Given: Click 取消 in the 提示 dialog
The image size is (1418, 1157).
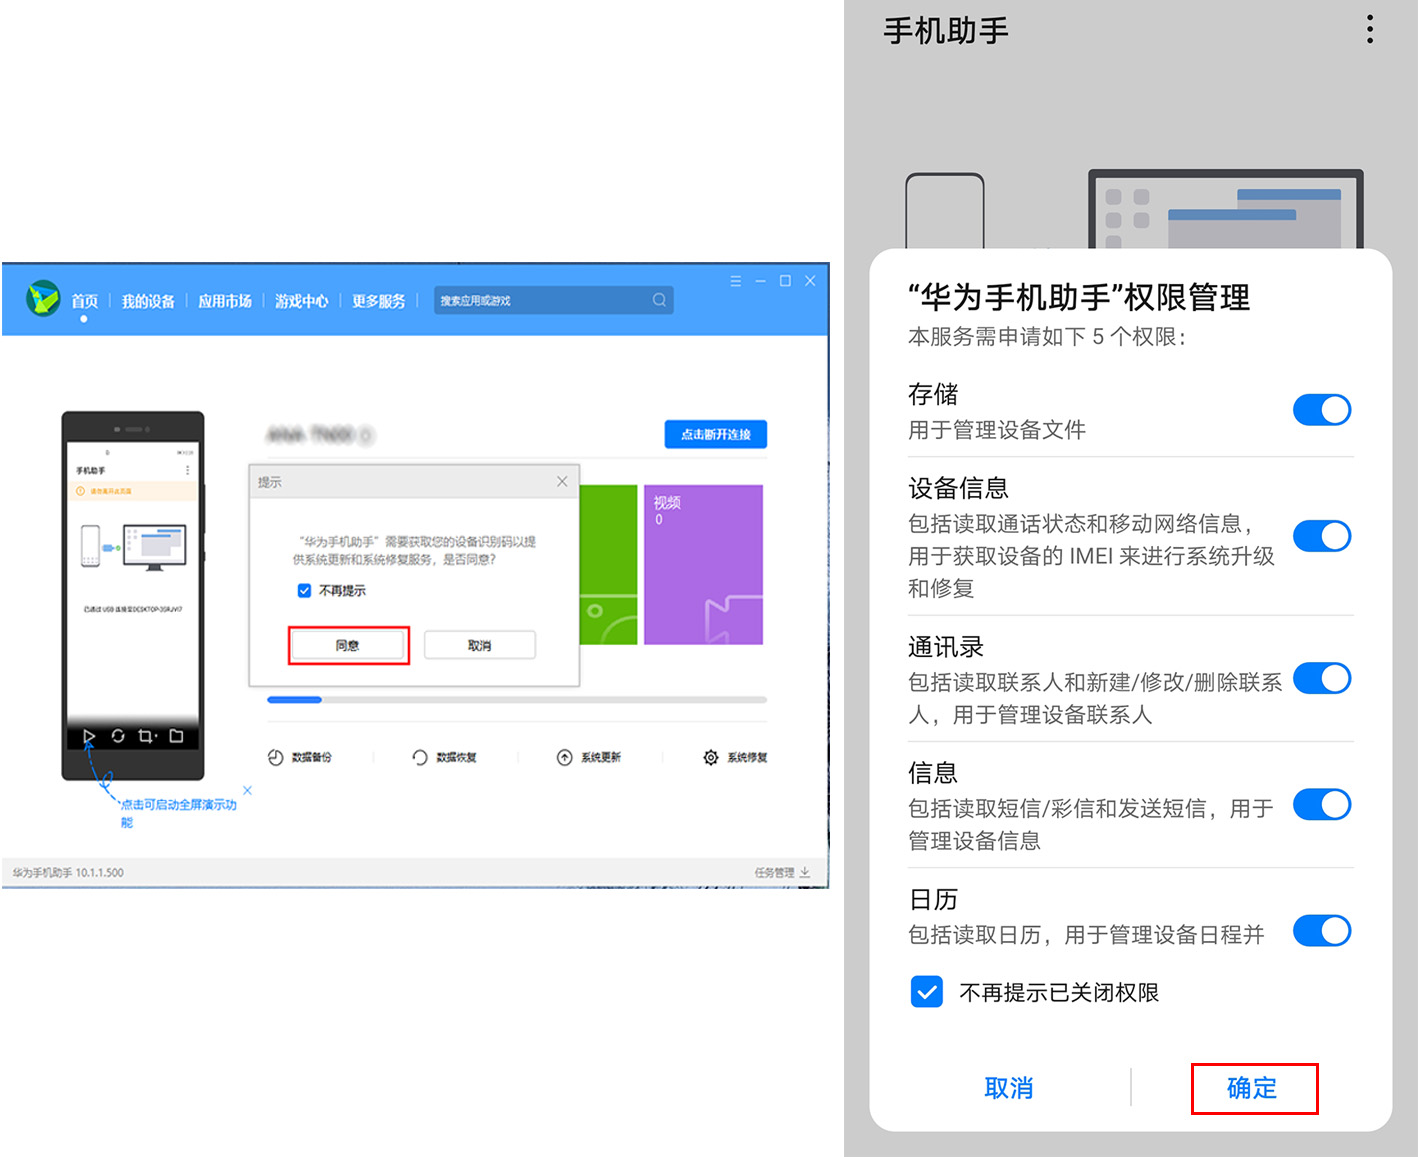Looking at the screenshot, I should [480, 645].
